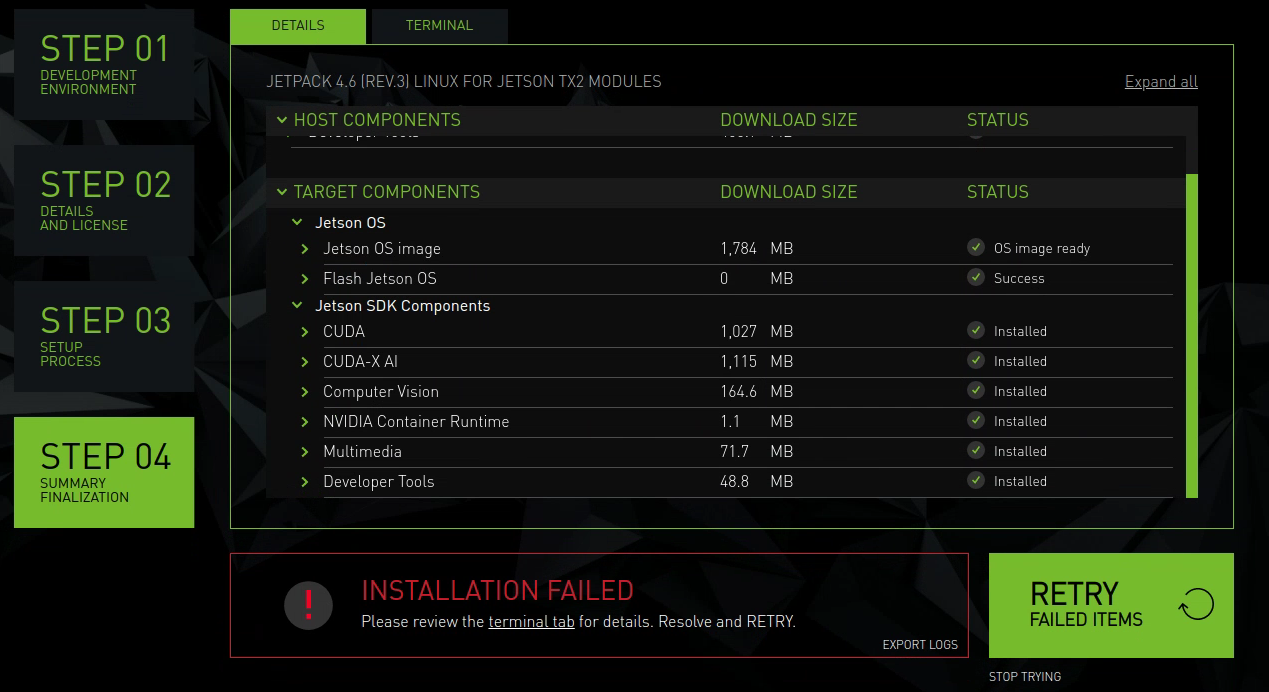Go to Step 02 Details and License
The image size is (1269, 692).
tap(104, 201)
